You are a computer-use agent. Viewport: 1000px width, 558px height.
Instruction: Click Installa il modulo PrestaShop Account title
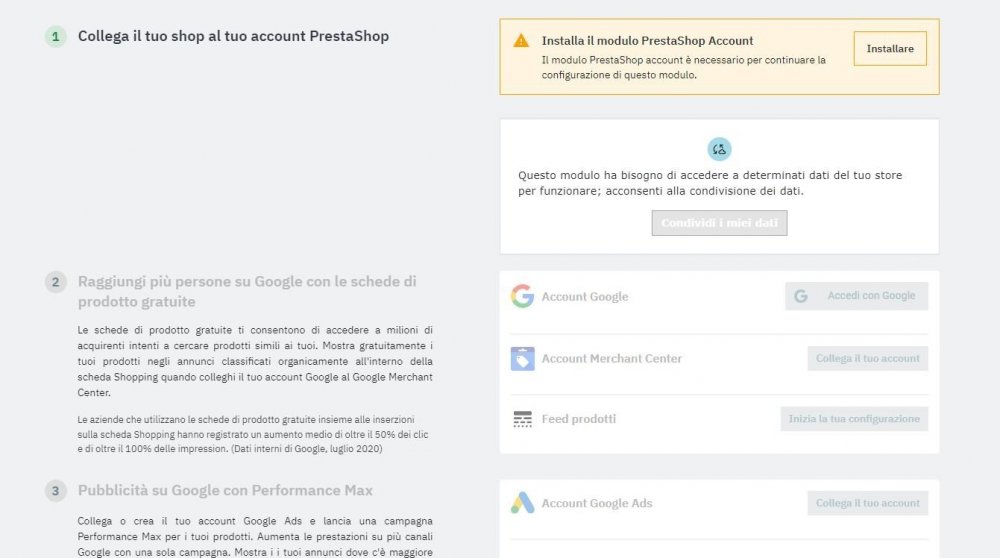(x=647, y=41)
